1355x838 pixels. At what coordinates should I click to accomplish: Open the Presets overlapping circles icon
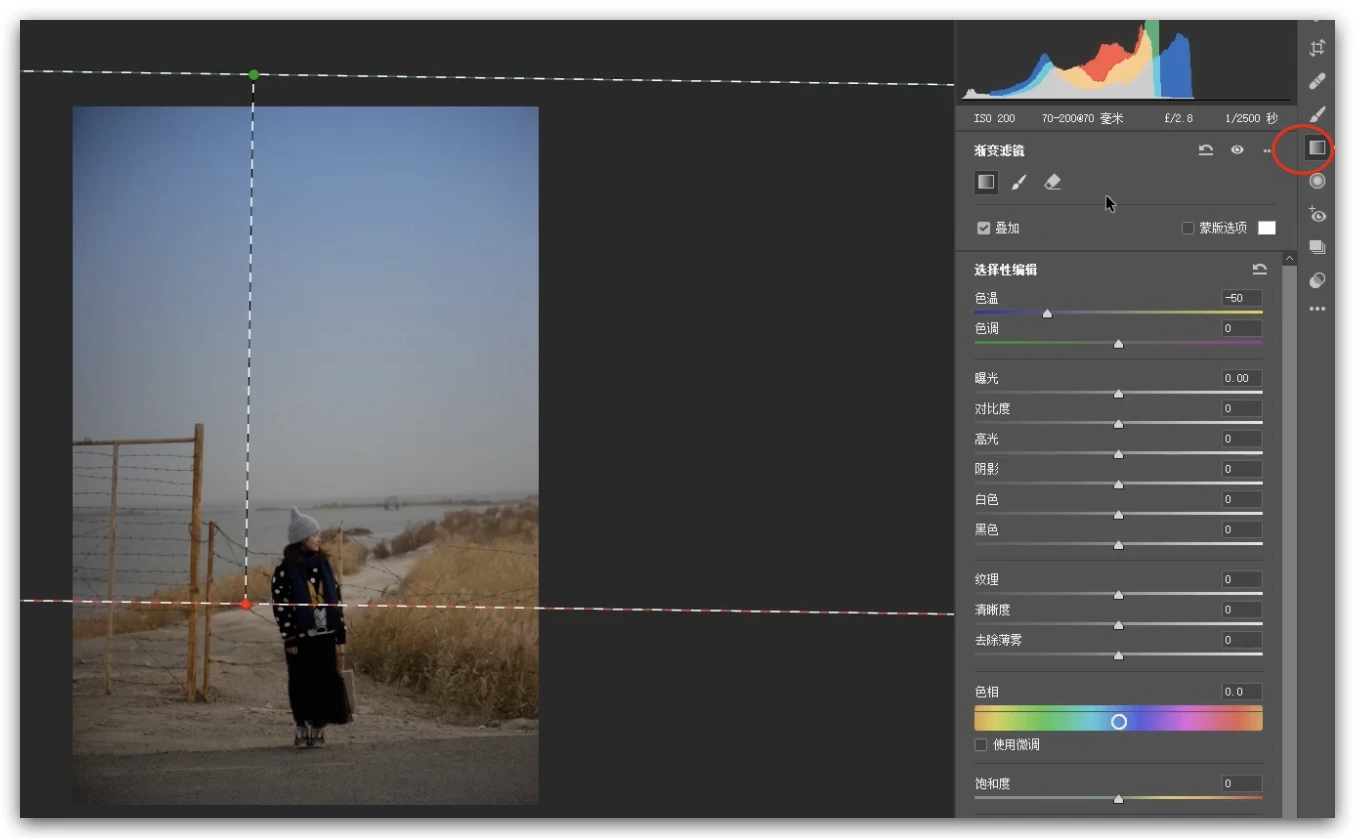pyautogui.click(x=1317, y=280)
